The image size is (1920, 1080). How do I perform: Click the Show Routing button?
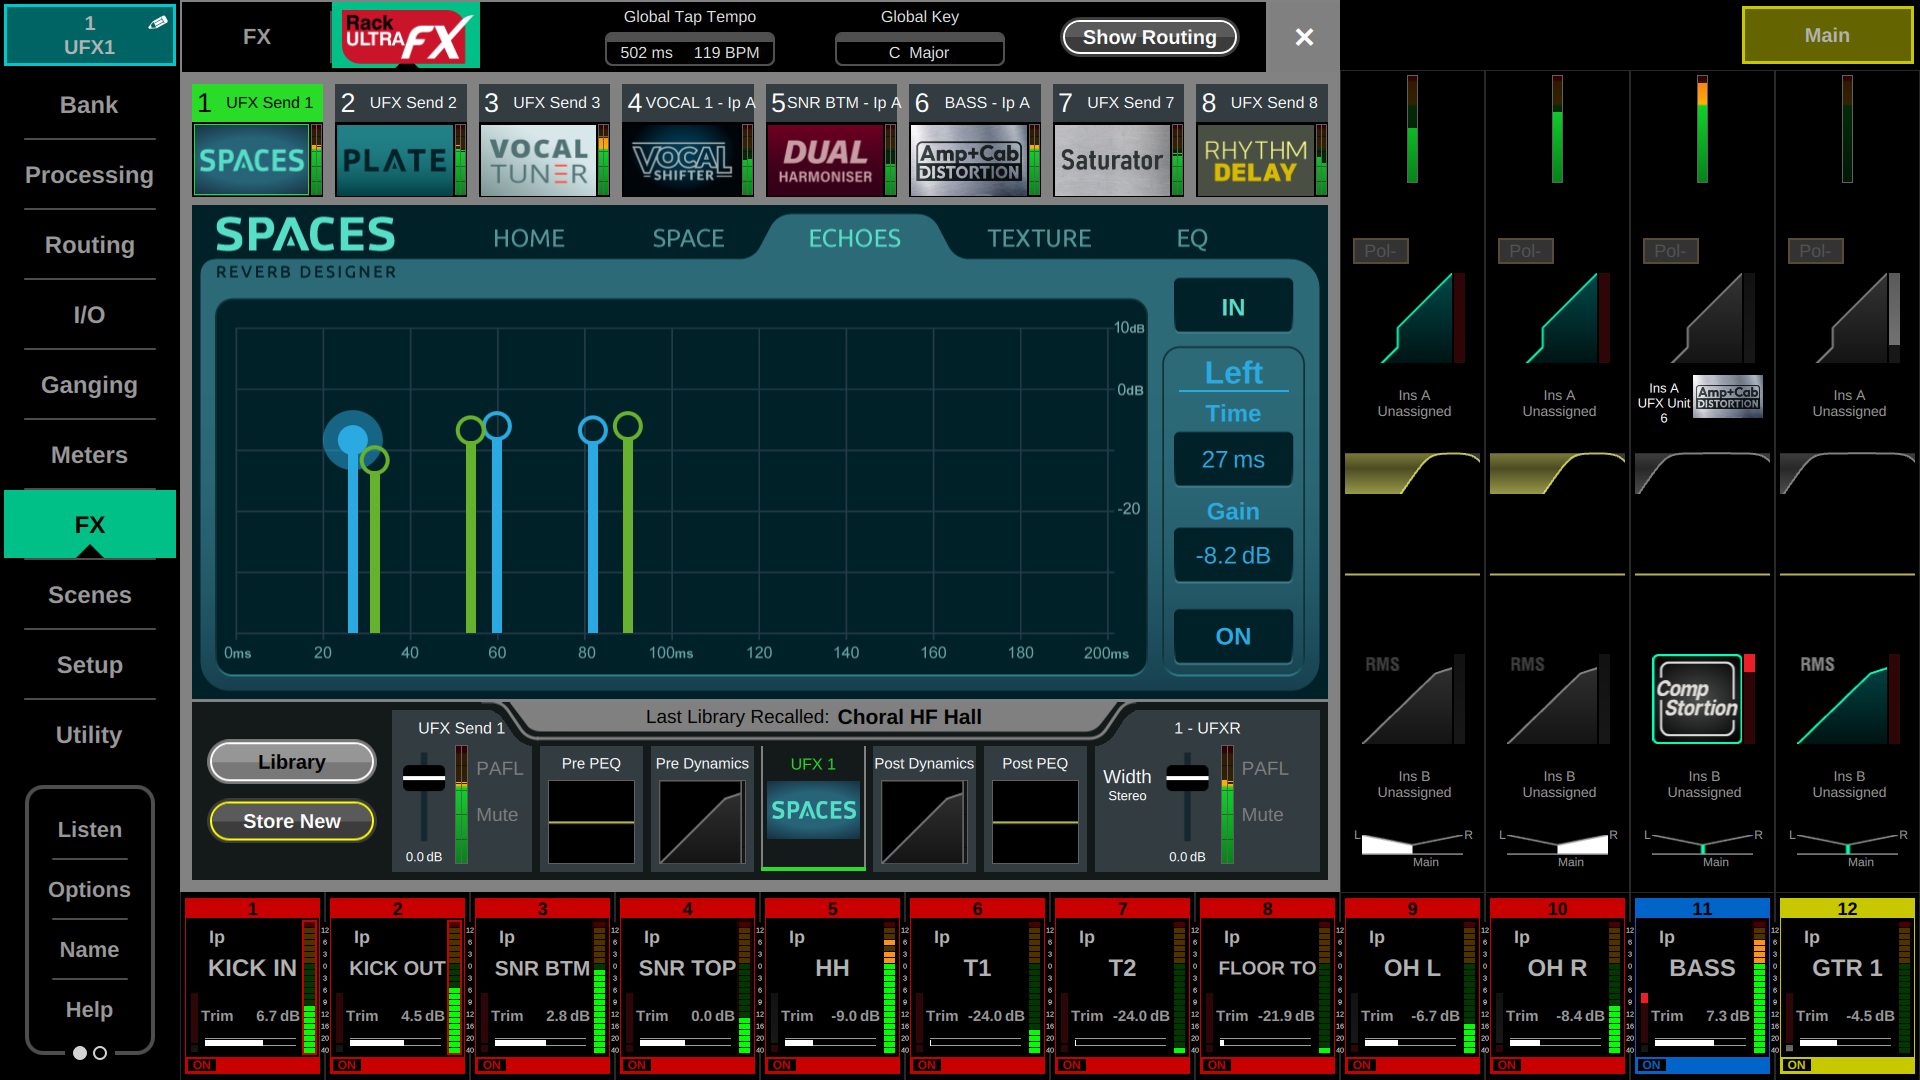pyautogui.click(x=1149, y=37)
